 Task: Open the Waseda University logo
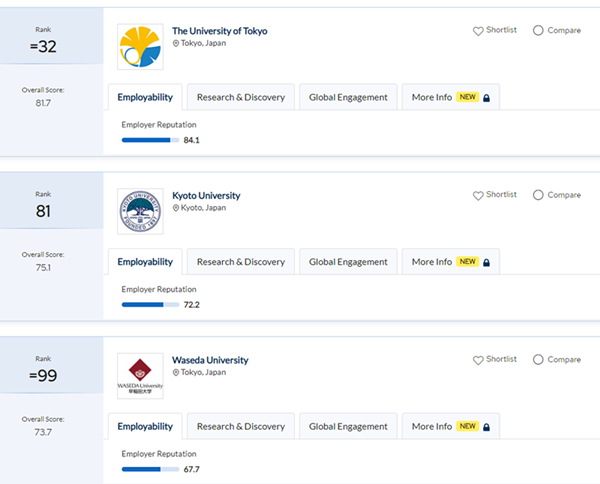140,376
